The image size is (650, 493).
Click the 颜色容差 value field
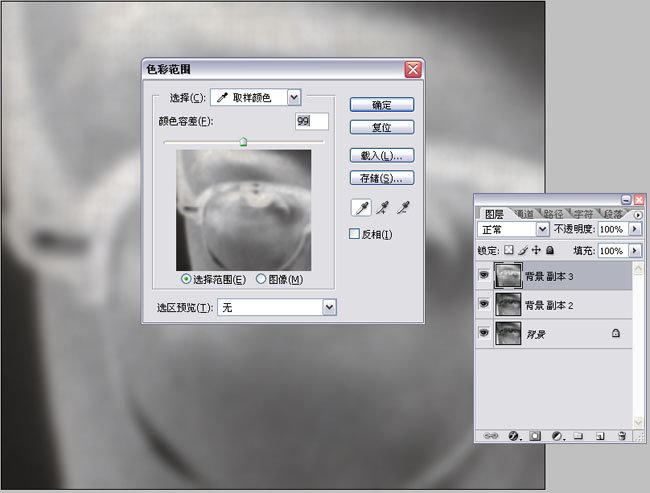(x=312, y=121)
